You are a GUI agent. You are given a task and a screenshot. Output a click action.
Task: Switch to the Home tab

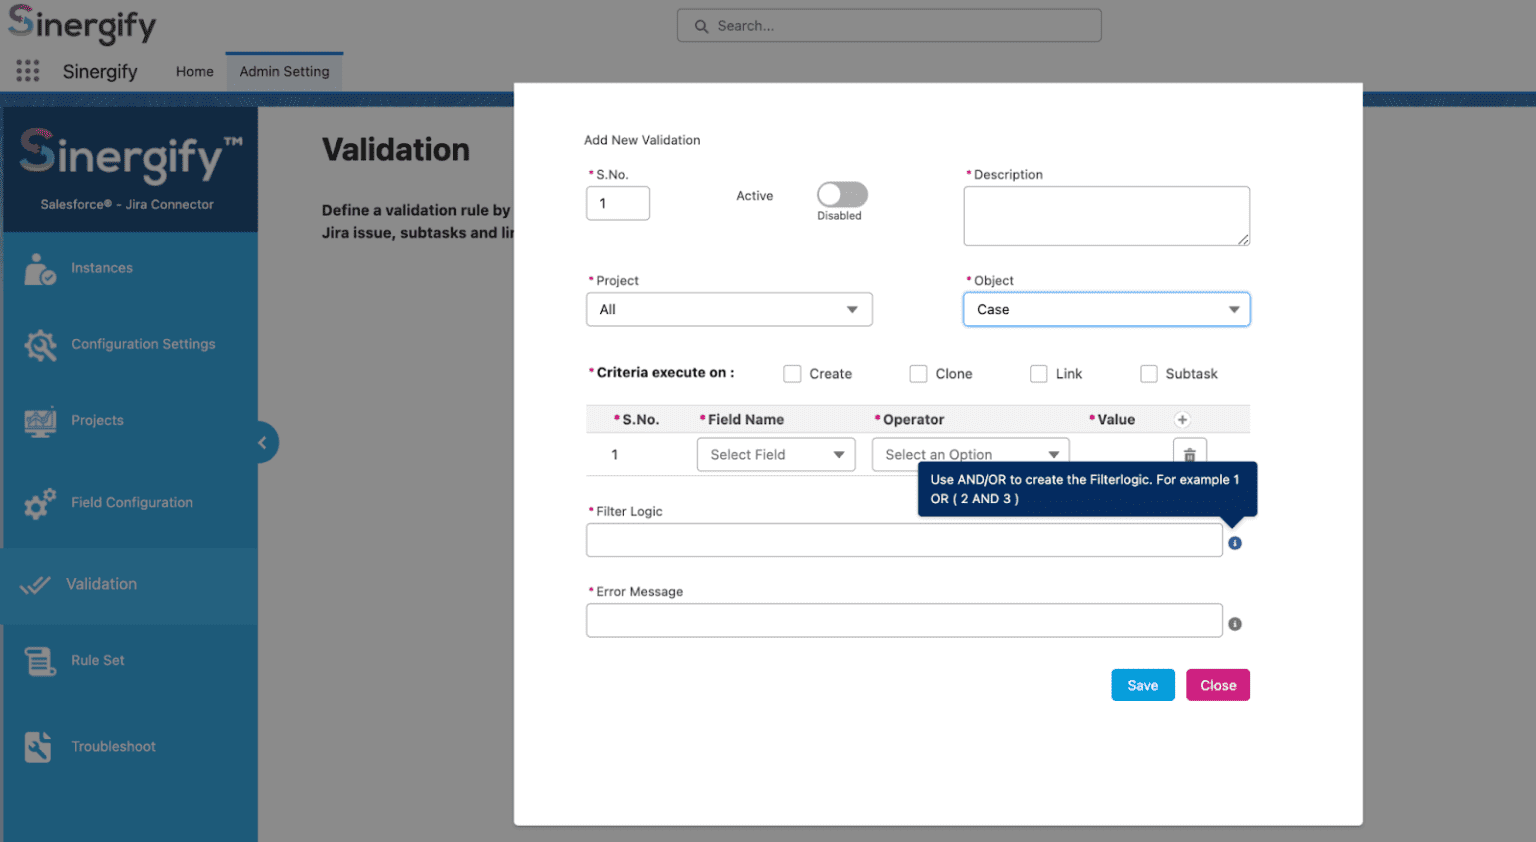[194, 72]
